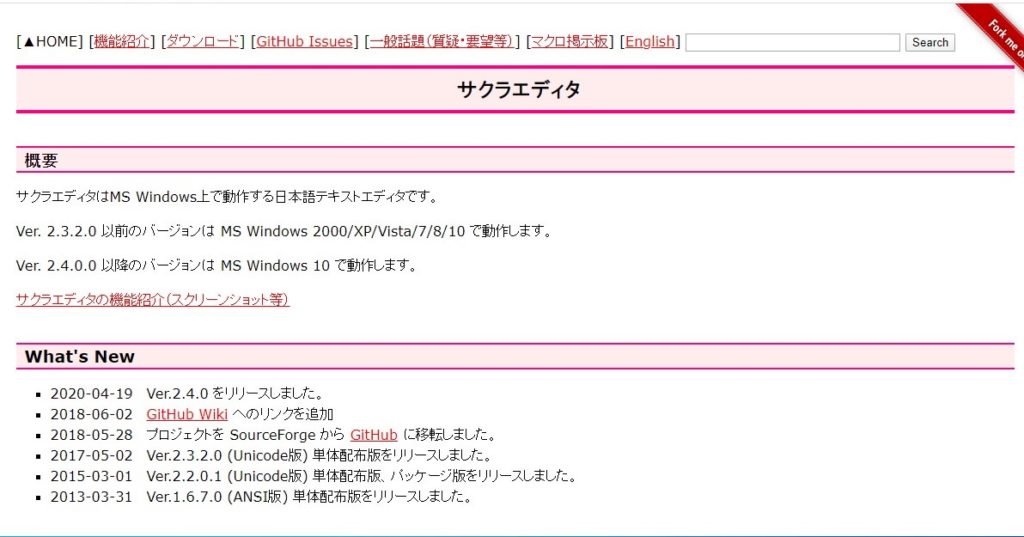Open サクラエディタの機能紹介(スクリーンショット等) link
The image size is (1024, 537).
(x=152, y=300)
